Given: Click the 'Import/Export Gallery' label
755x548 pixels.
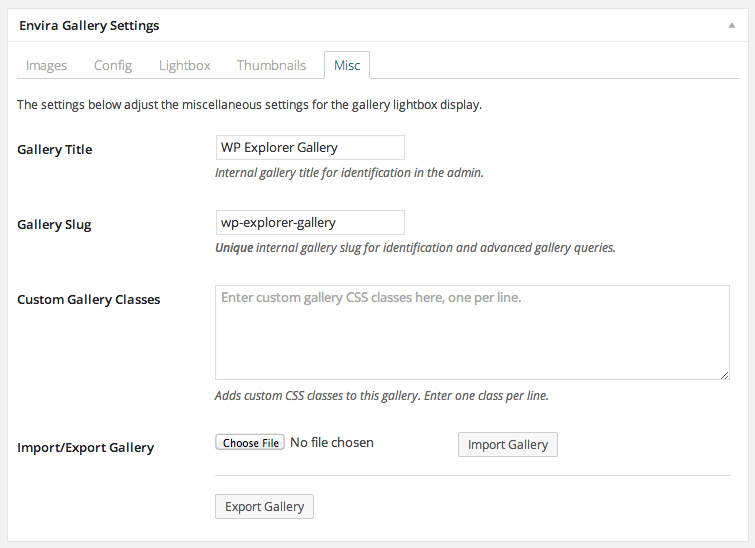Looking at the screenshot, I should [85, 448].
